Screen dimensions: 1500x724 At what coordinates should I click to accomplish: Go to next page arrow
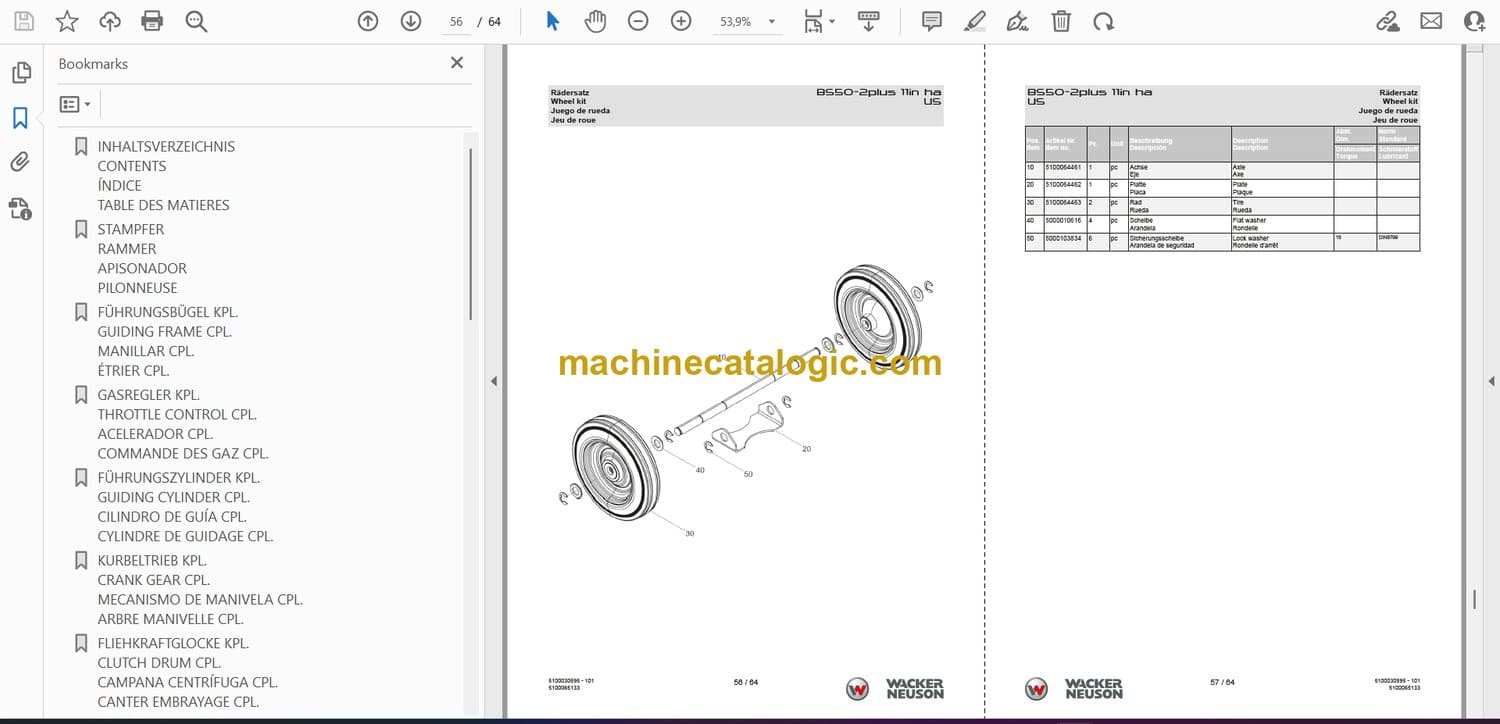(411, 21)
